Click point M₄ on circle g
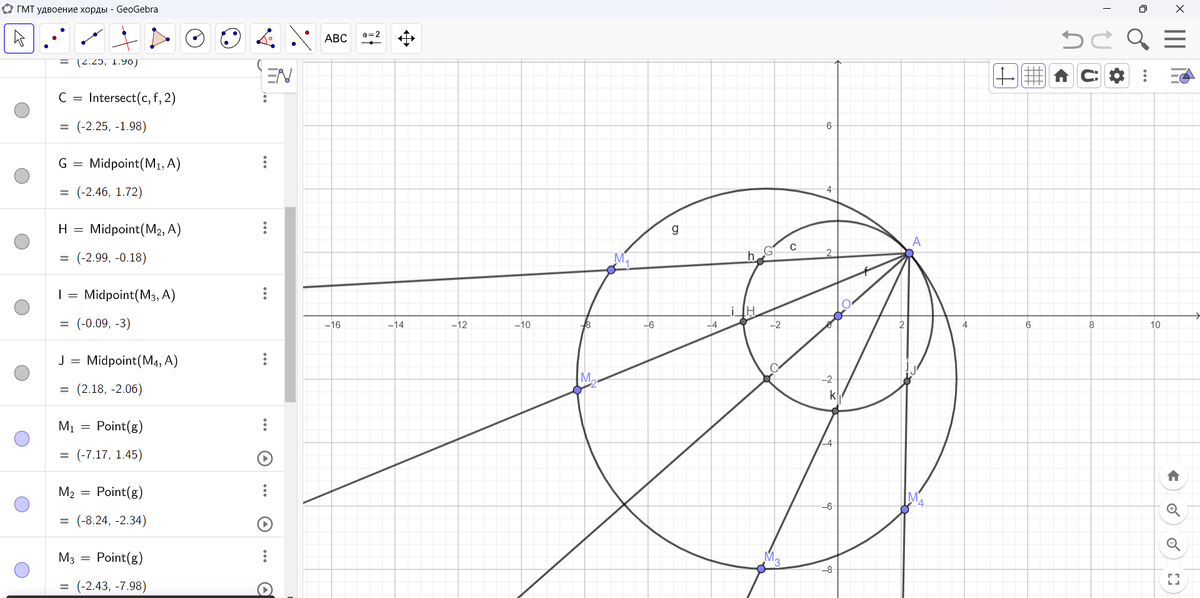1200x598 pixels. (905, 510)
